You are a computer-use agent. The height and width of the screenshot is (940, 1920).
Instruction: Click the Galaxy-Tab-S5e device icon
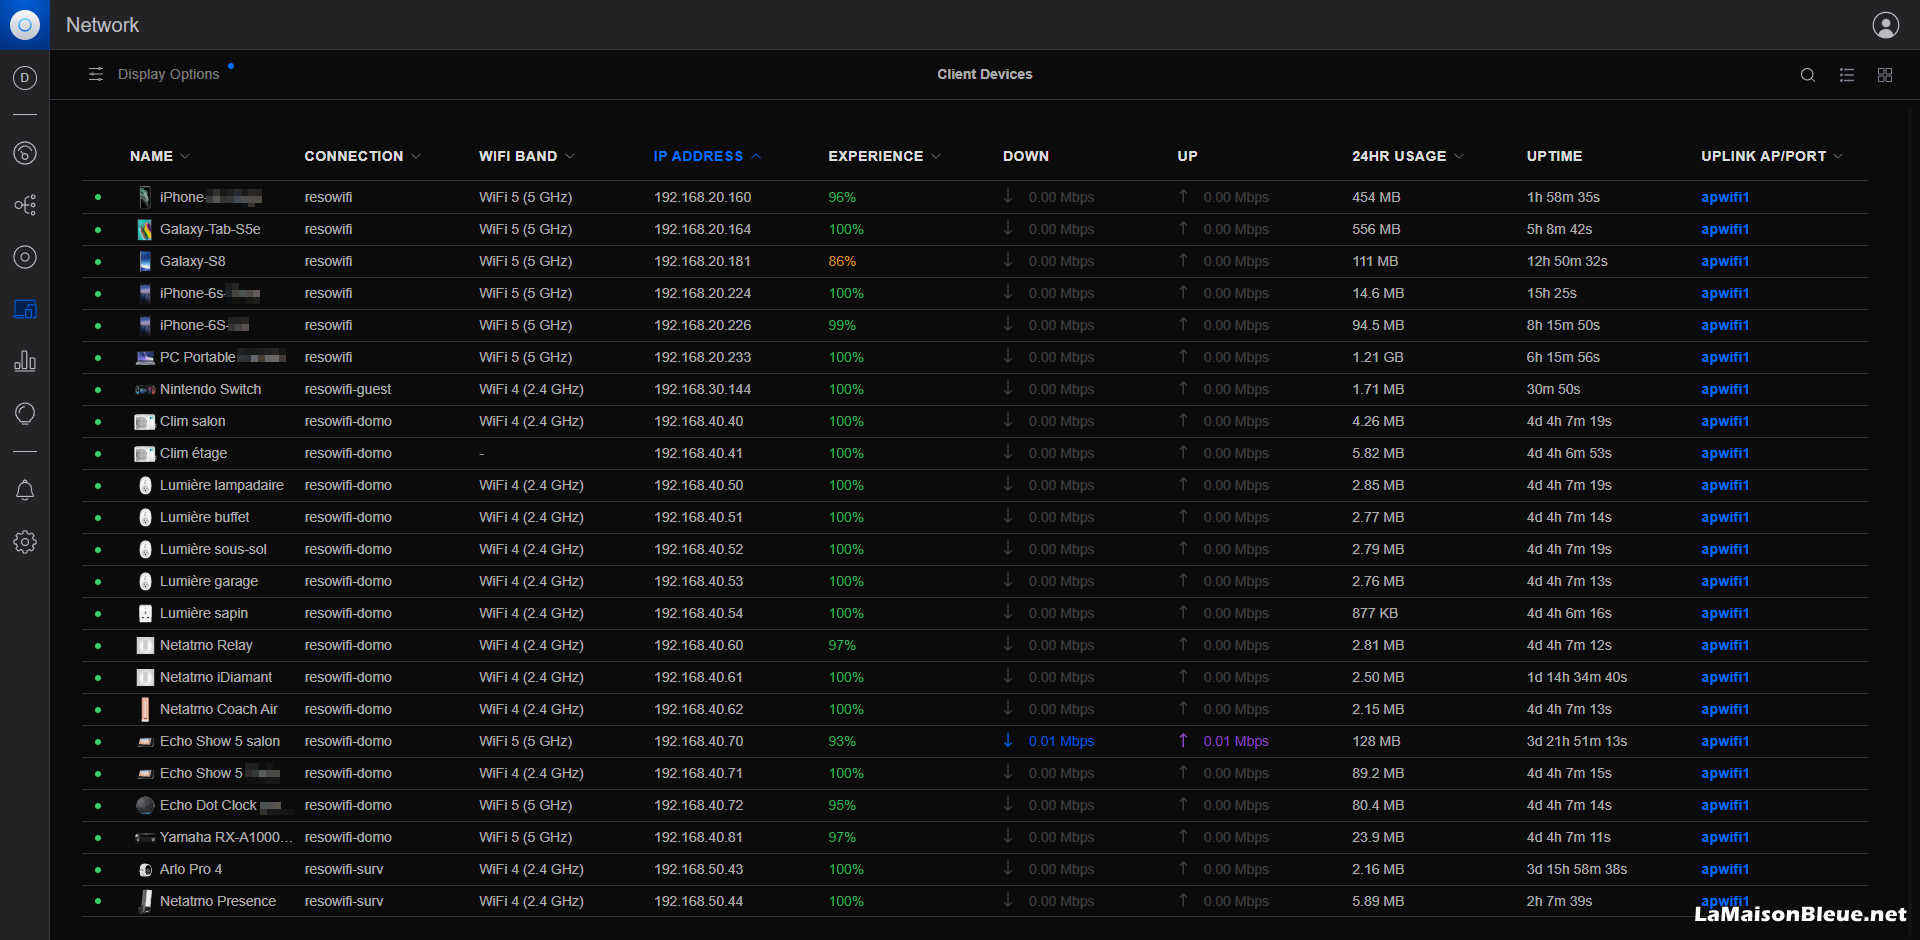coord(145,230)
